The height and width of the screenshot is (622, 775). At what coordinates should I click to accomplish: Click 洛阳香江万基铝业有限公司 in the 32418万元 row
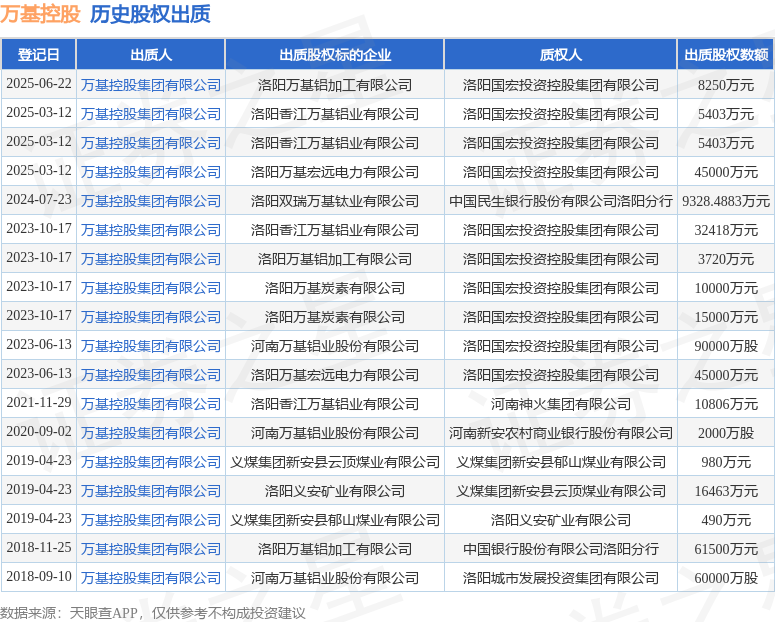tap(335, 230)
